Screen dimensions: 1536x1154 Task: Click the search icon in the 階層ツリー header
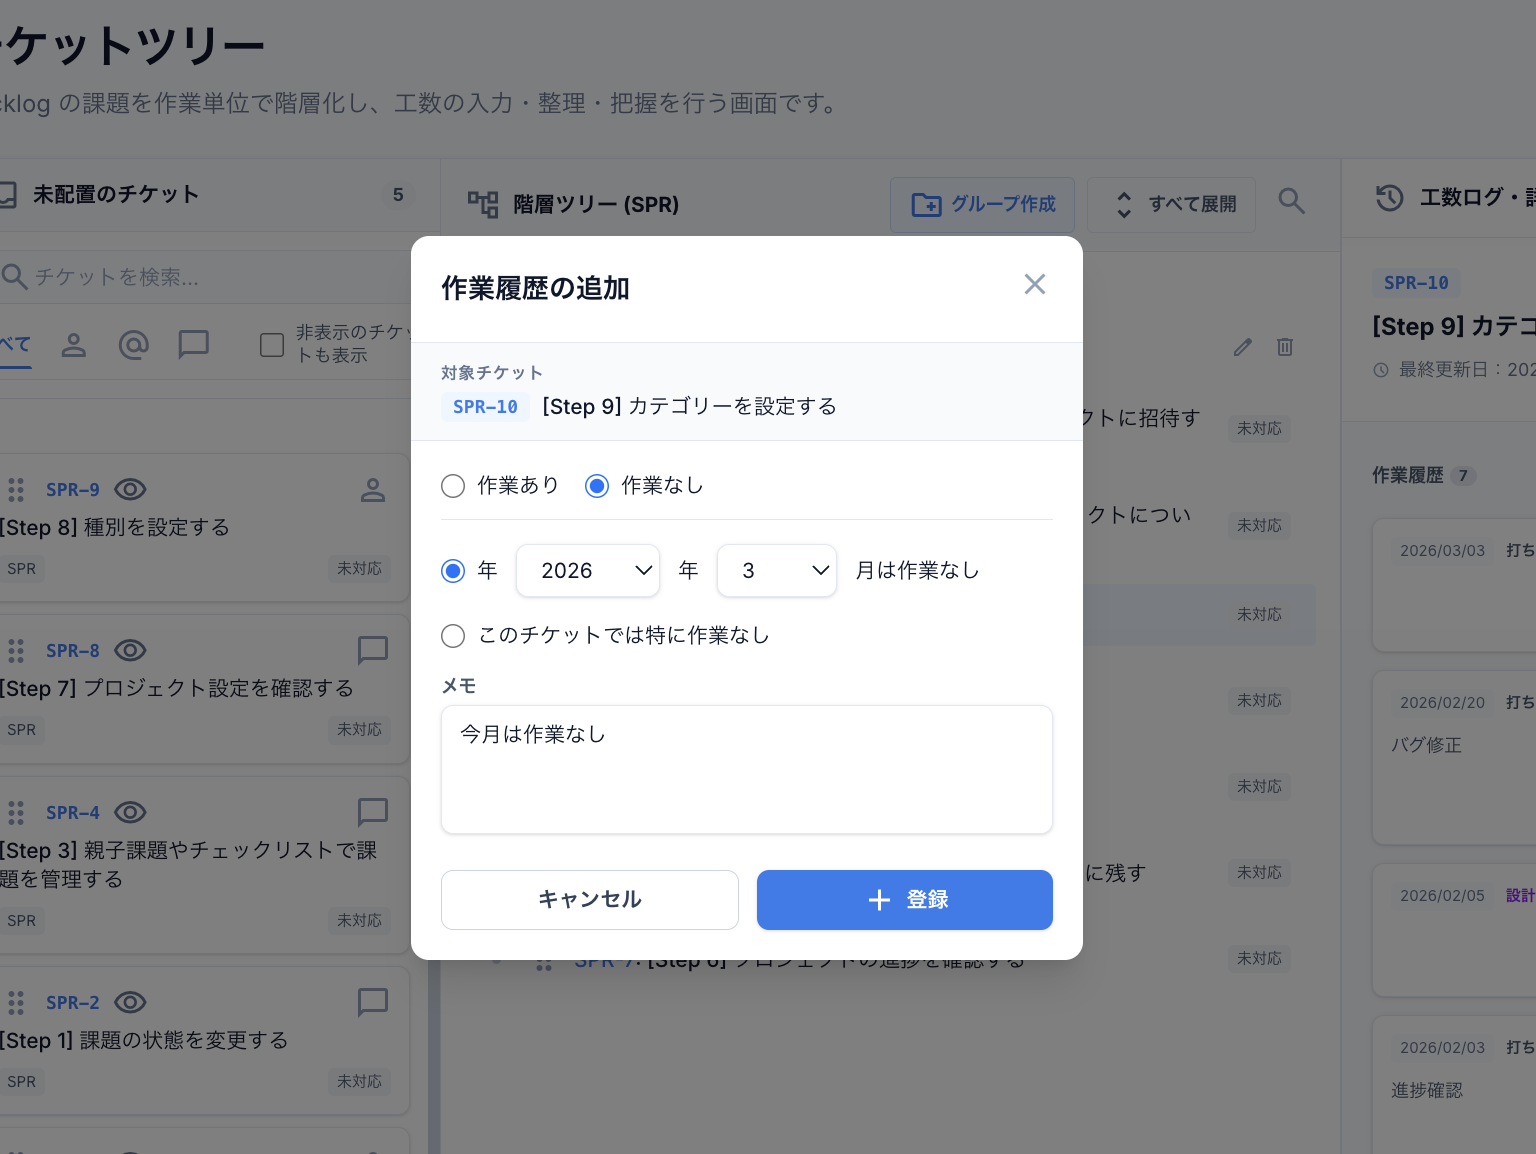(1292, 202)
